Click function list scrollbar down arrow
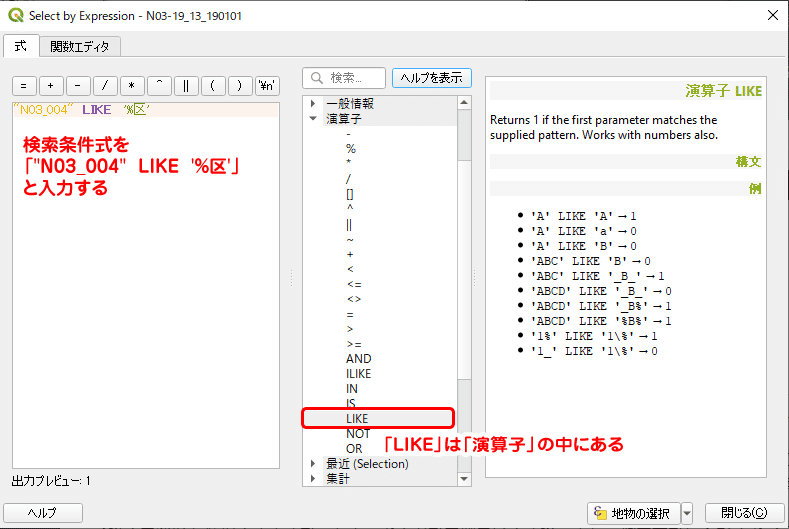Screen dimensions: 789x529 click(464, 479)
